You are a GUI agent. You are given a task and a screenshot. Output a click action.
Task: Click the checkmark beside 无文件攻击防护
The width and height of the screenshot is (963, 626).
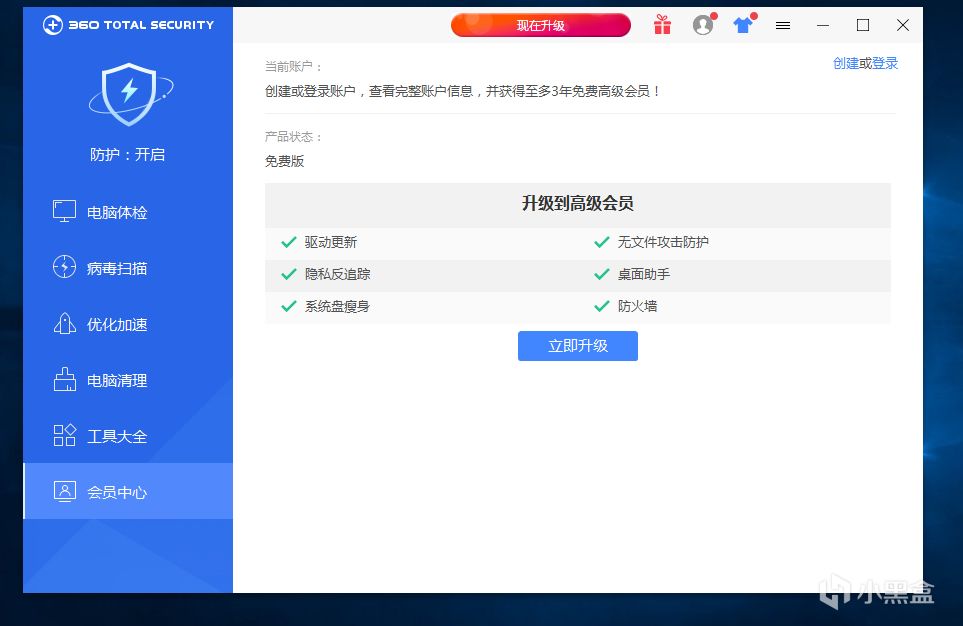pyautogui.click(x=602, y=242)
